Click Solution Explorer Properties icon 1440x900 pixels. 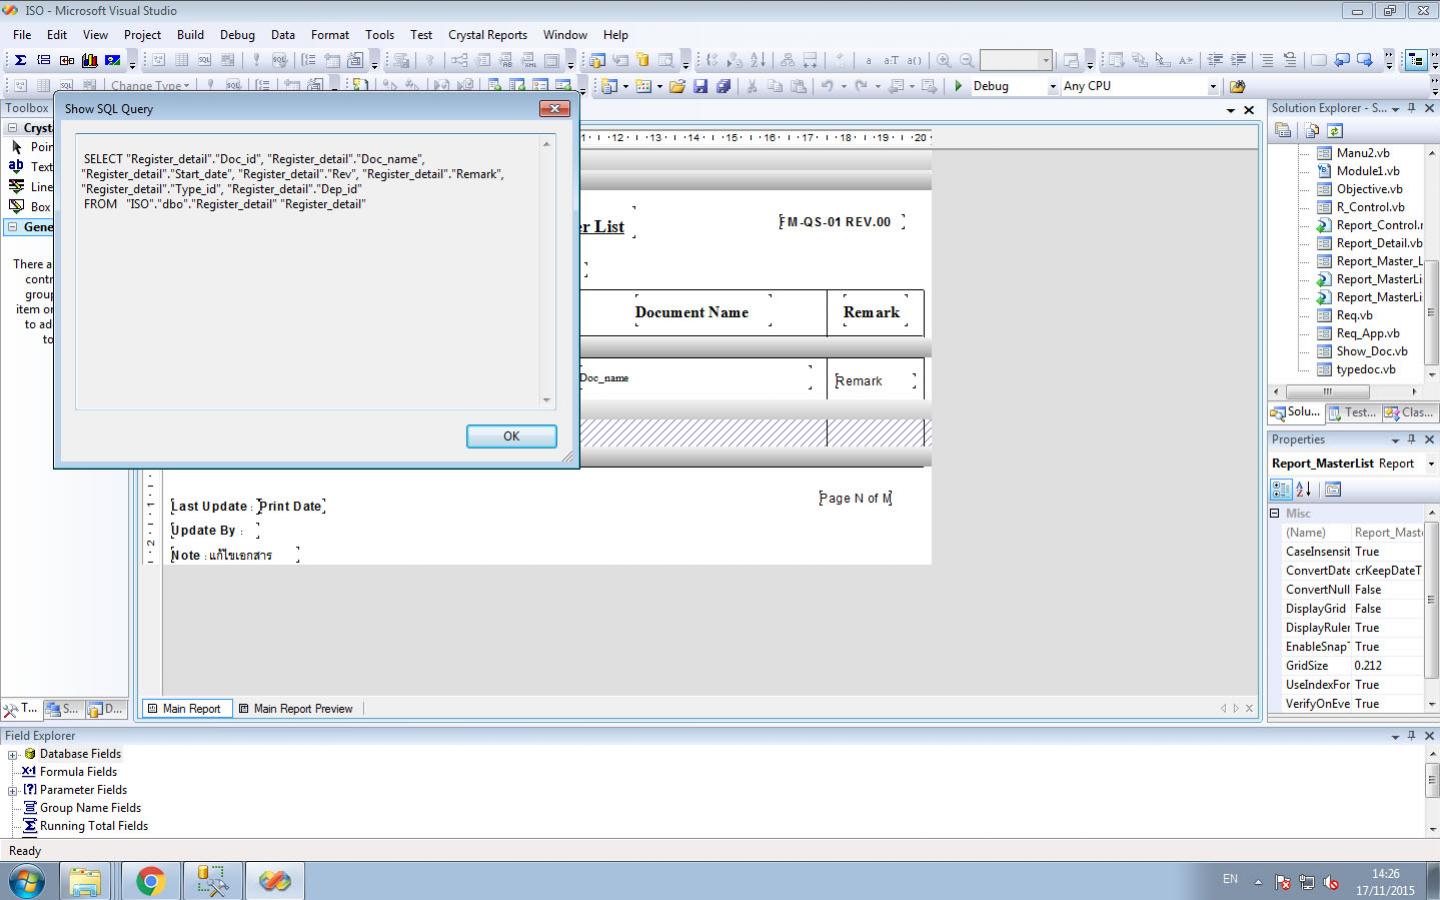(1283, 131)
